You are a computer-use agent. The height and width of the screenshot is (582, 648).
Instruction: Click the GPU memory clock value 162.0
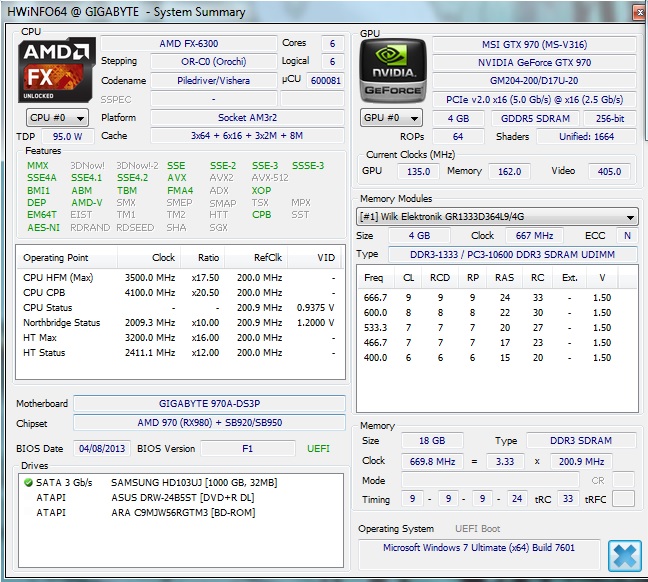click(509, 171)
